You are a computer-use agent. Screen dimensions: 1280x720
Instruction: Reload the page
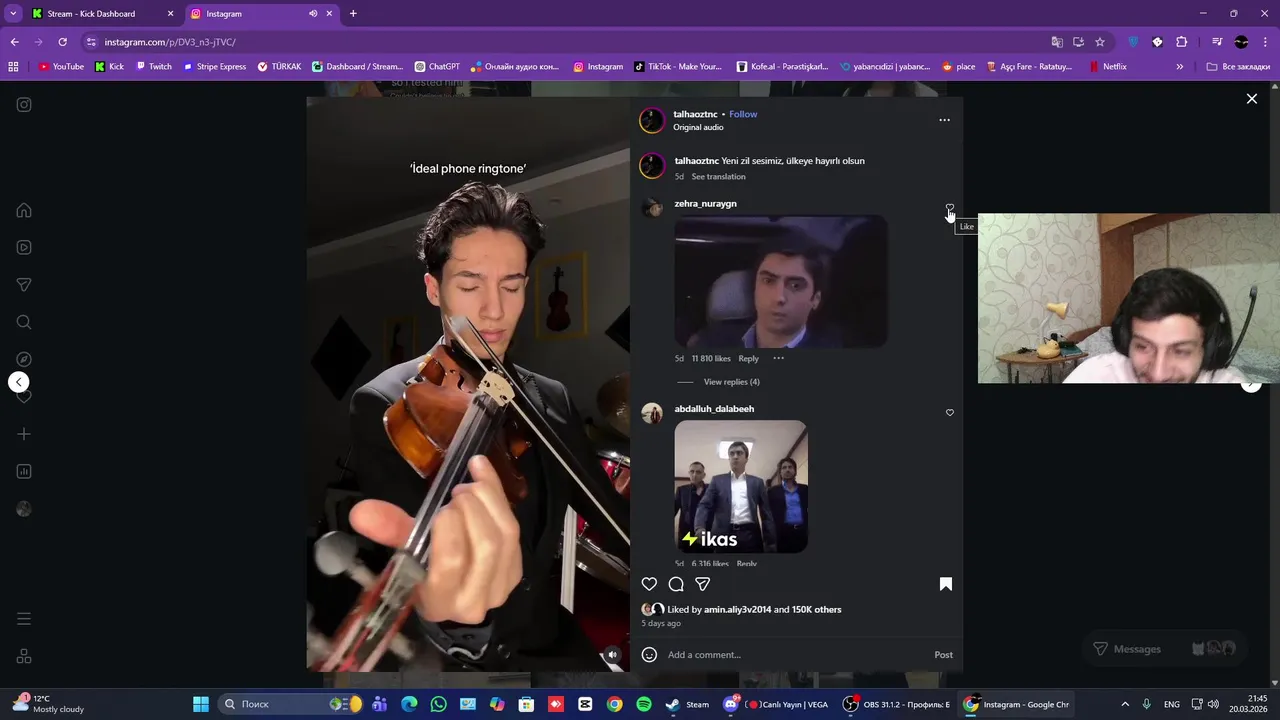coord(62,42)
